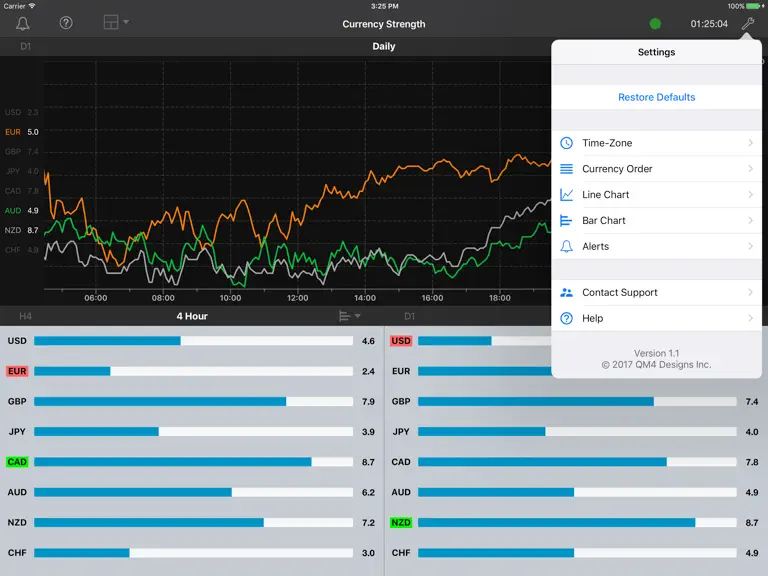Open the panel layout selector icon

click(116, 22)
